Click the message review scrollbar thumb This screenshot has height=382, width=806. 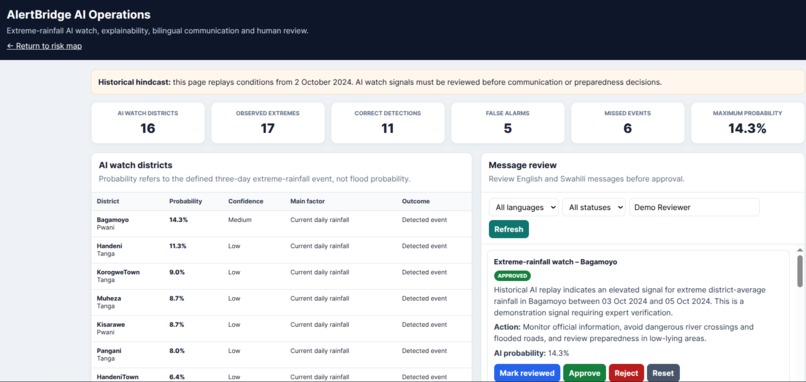pyautogui.click(x=799, y=271)
